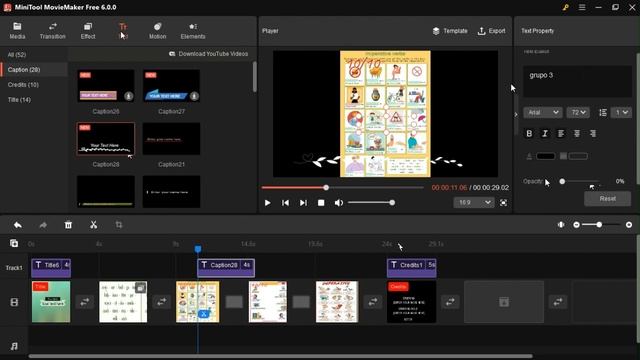
Task: Select the Caption27 thumbnail
Action: [x=171, y=86]
